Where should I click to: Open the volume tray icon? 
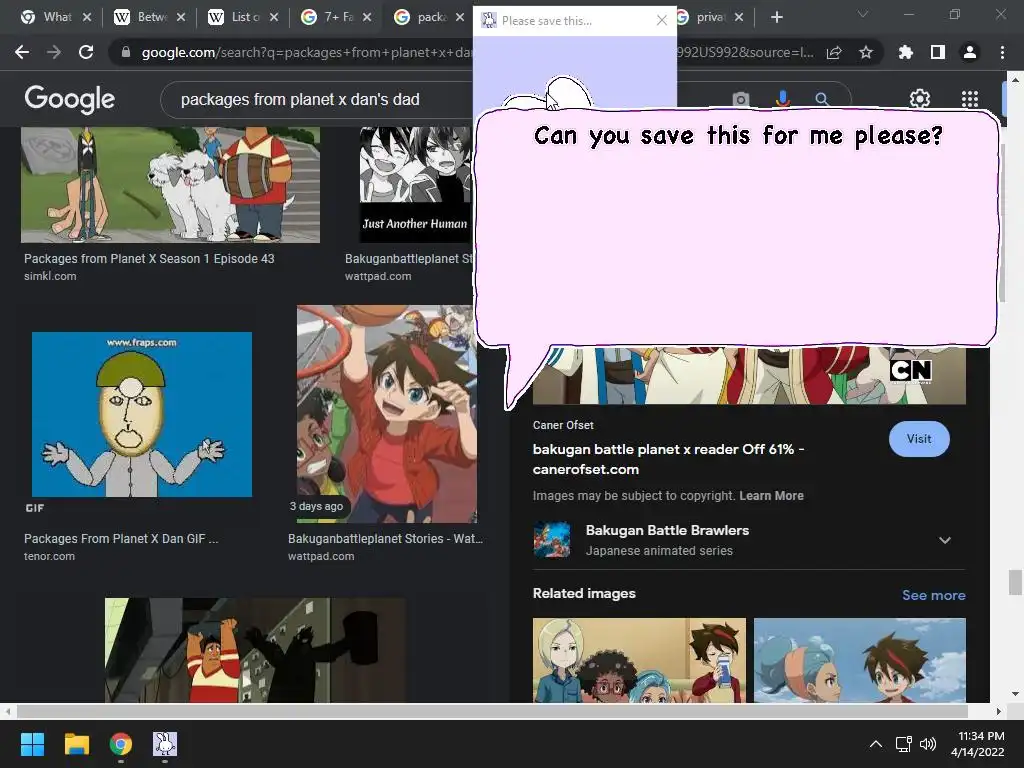tap(928, 744)
